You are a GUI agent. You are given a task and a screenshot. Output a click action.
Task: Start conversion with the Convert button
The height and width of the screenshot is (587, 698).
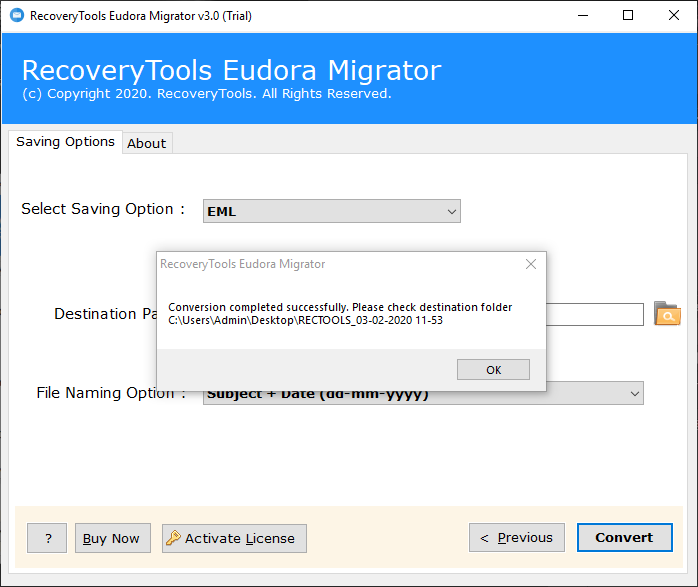click(625, 538)
